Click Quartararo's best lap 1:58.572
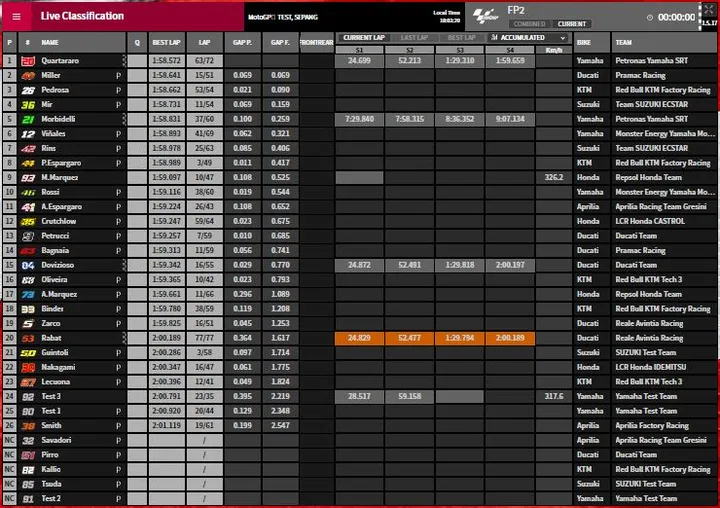The image size is (720, 508). click(x=166, y=61)
